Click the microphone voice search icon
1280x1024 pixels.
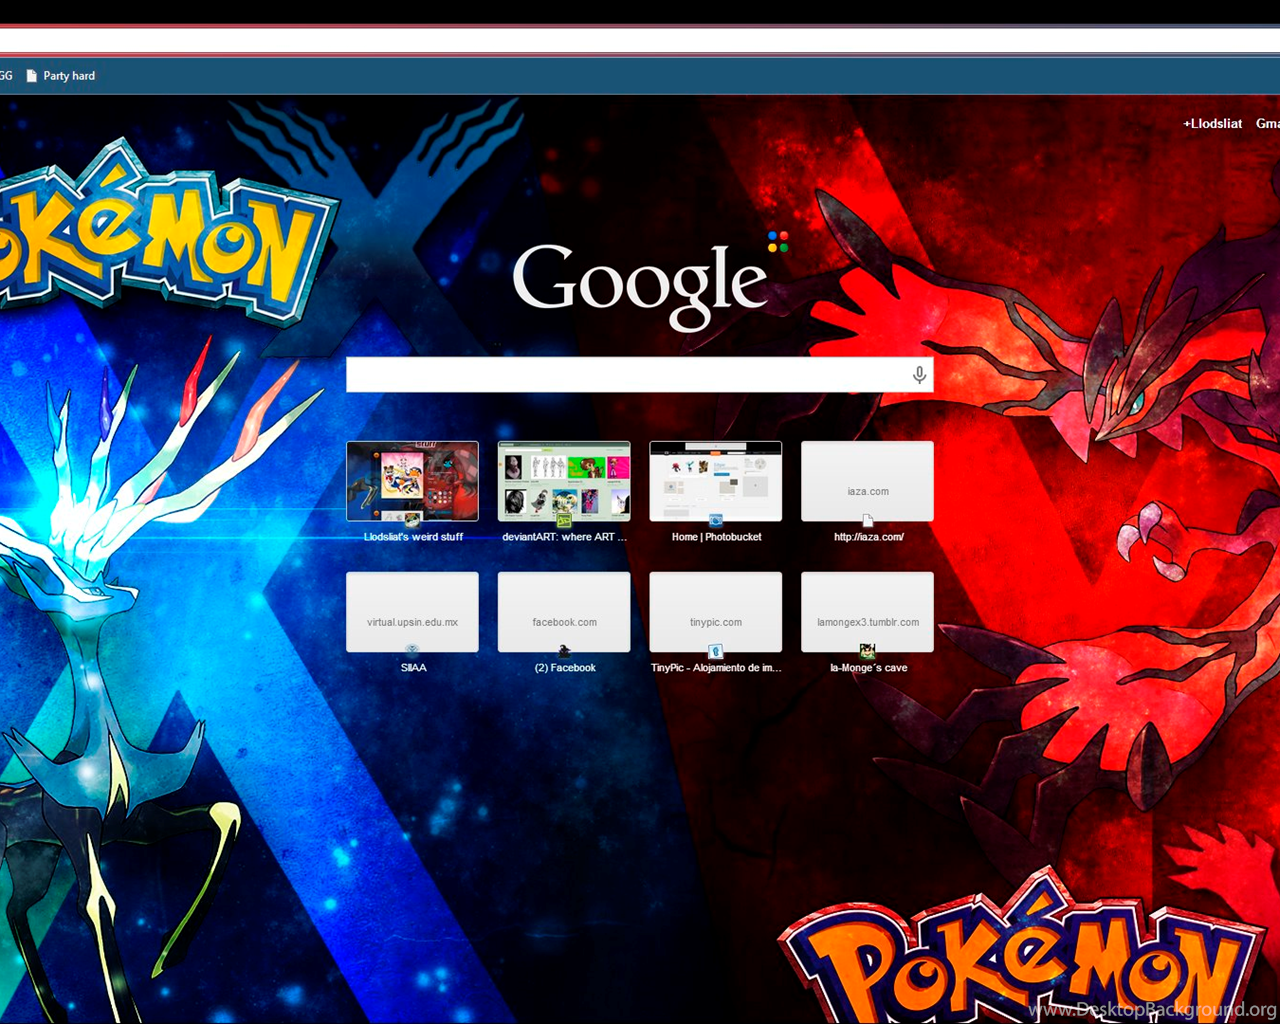click(x=919, y=375)
